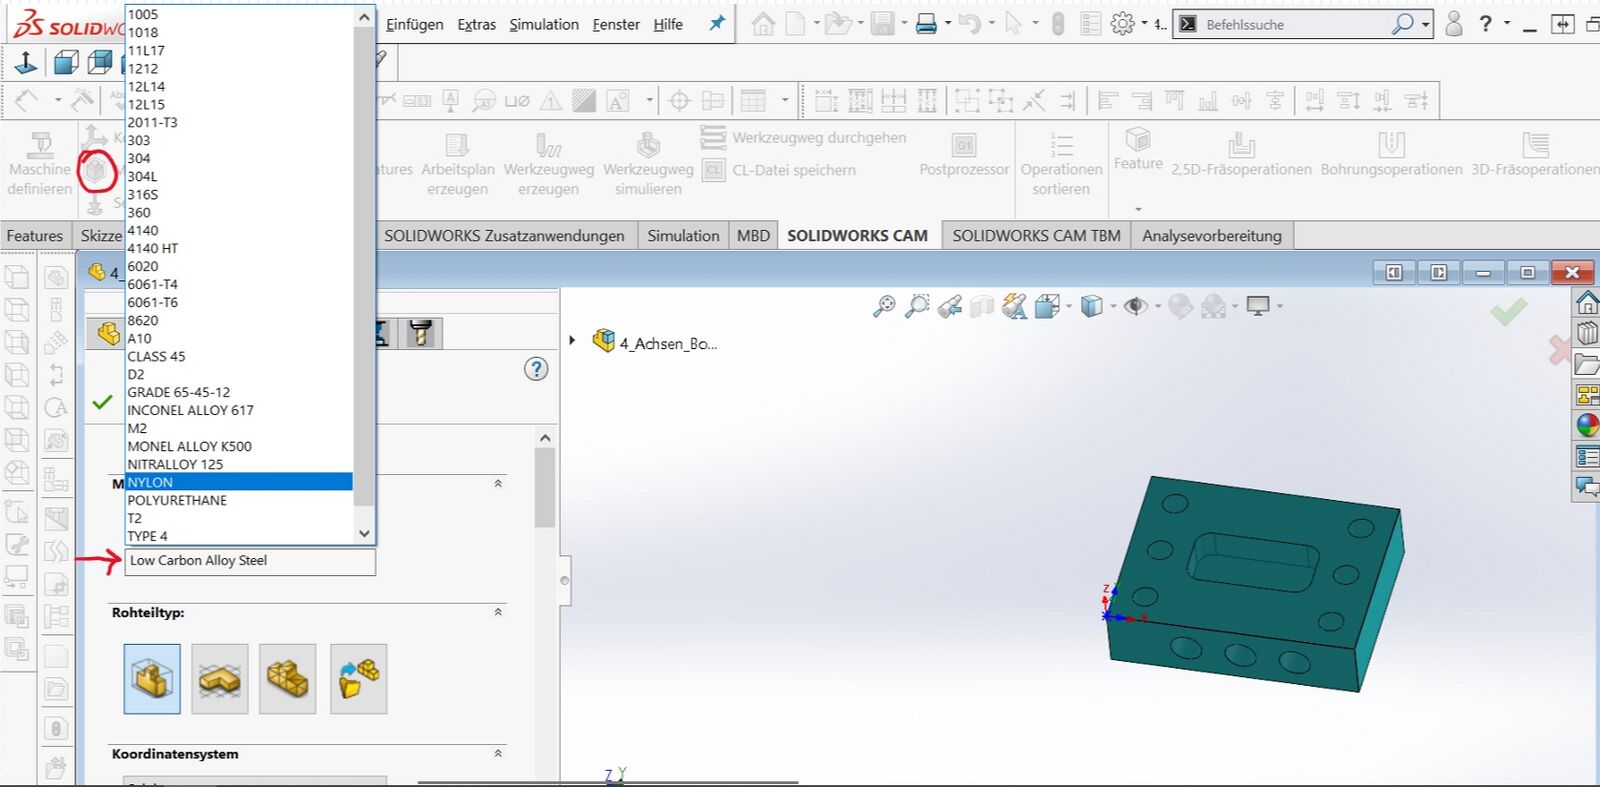
Task: Click the circled stock manager icon
Action: tap(96, 171)
